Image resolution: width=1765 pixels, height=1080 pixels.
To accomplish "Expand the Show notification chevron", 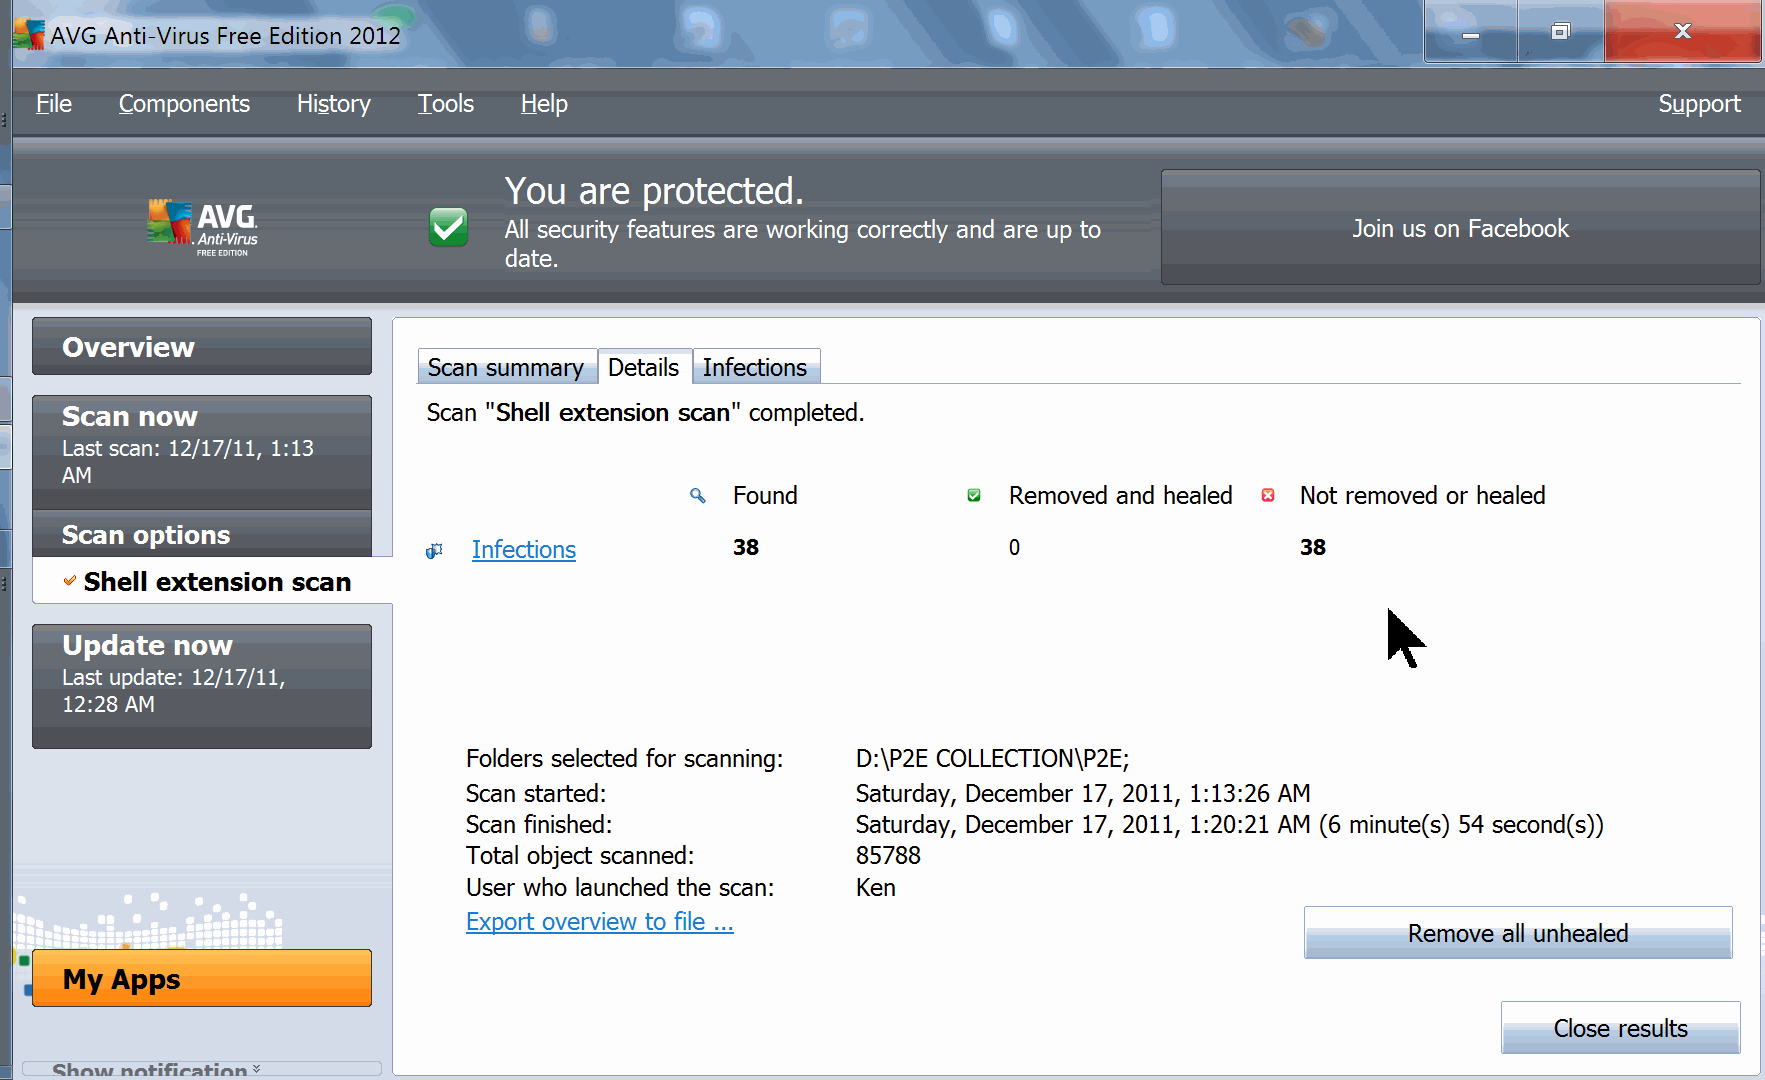I will [257, 1068].
